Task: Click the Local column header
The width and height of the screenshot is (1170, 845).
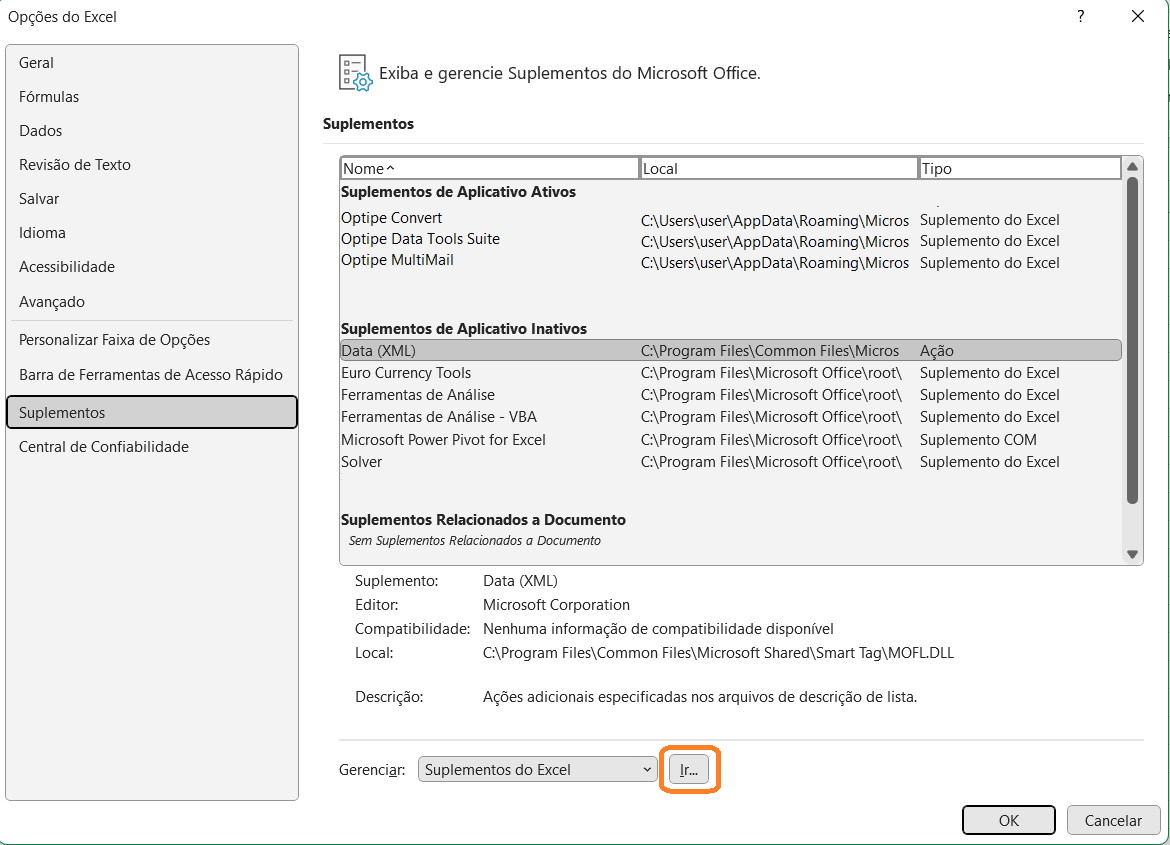Action: click(779, 169)
